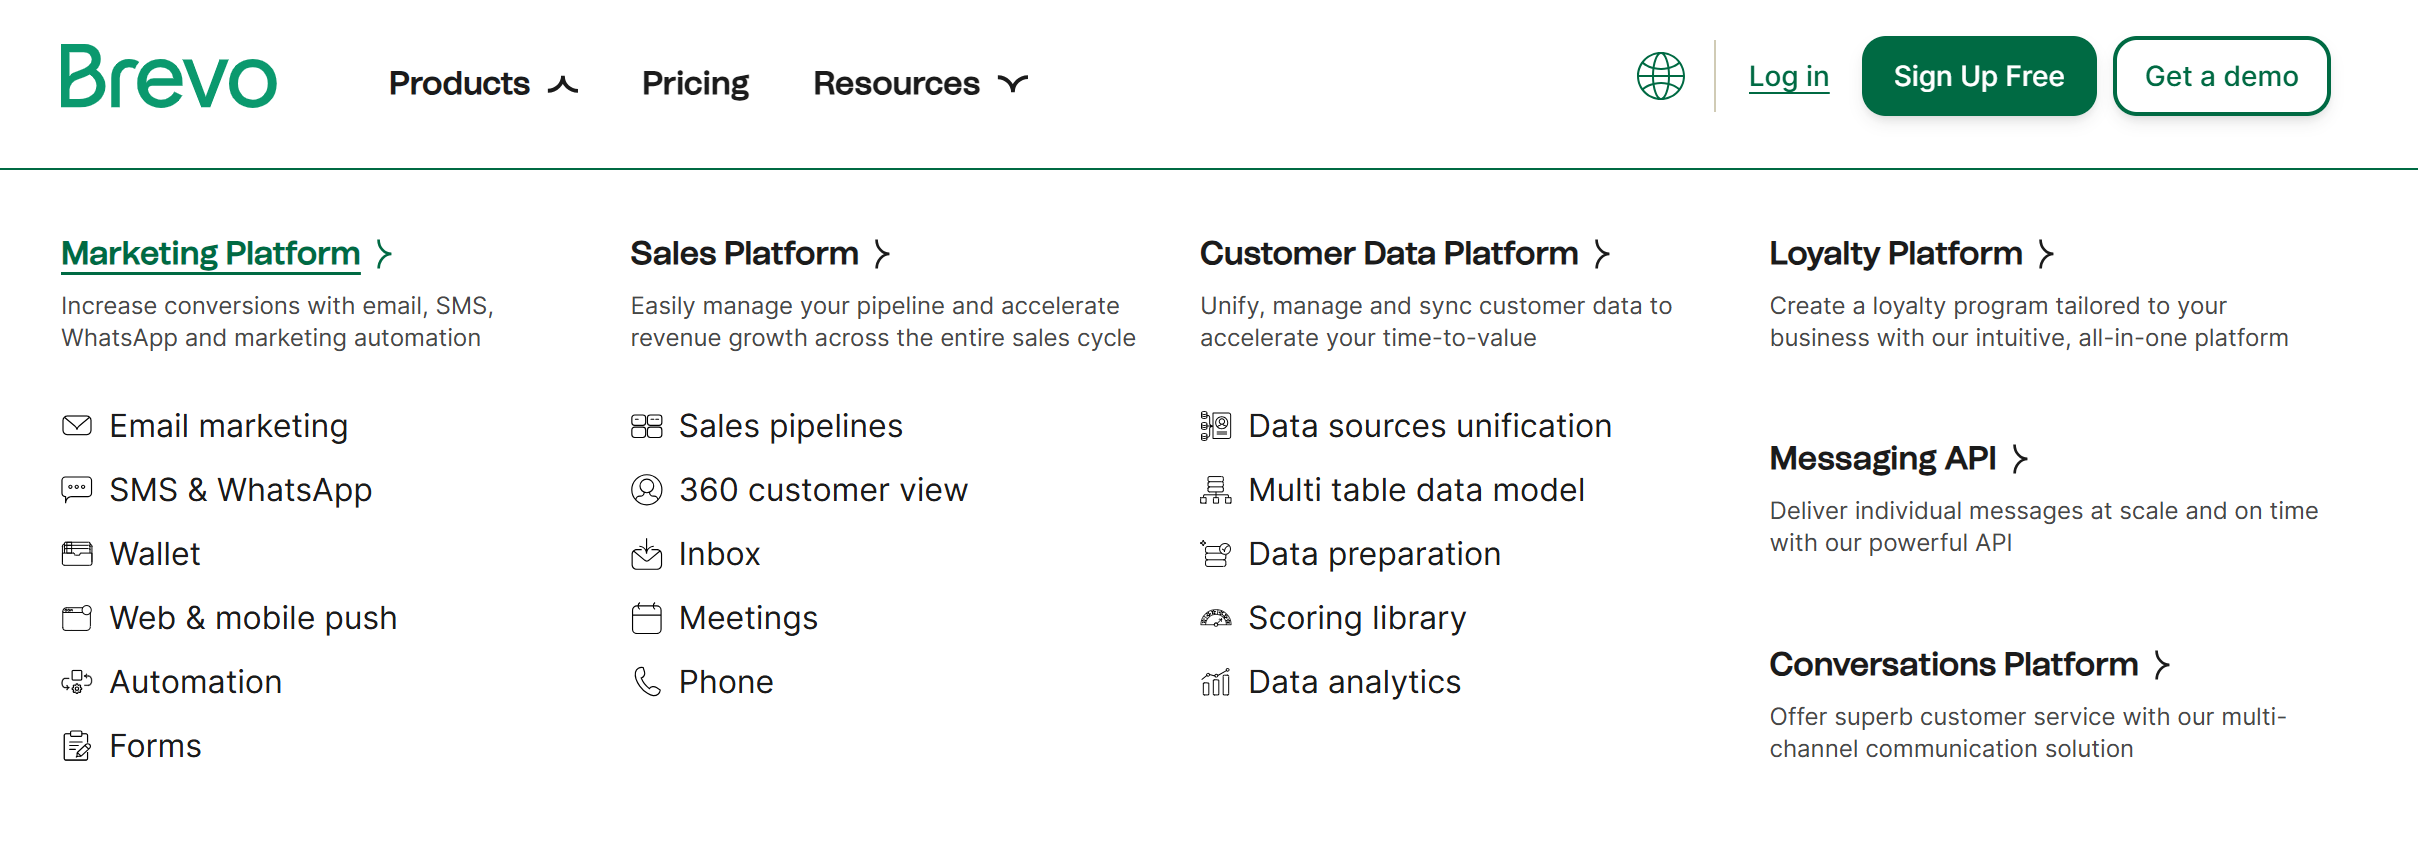Open the Customer Data Platform heading link

[1389, 254]
